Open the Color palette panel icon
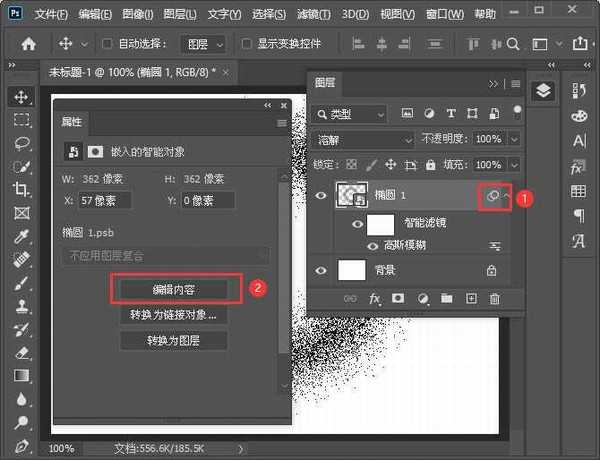The width and height of the screenshot is (600, 460). point(579,116)
